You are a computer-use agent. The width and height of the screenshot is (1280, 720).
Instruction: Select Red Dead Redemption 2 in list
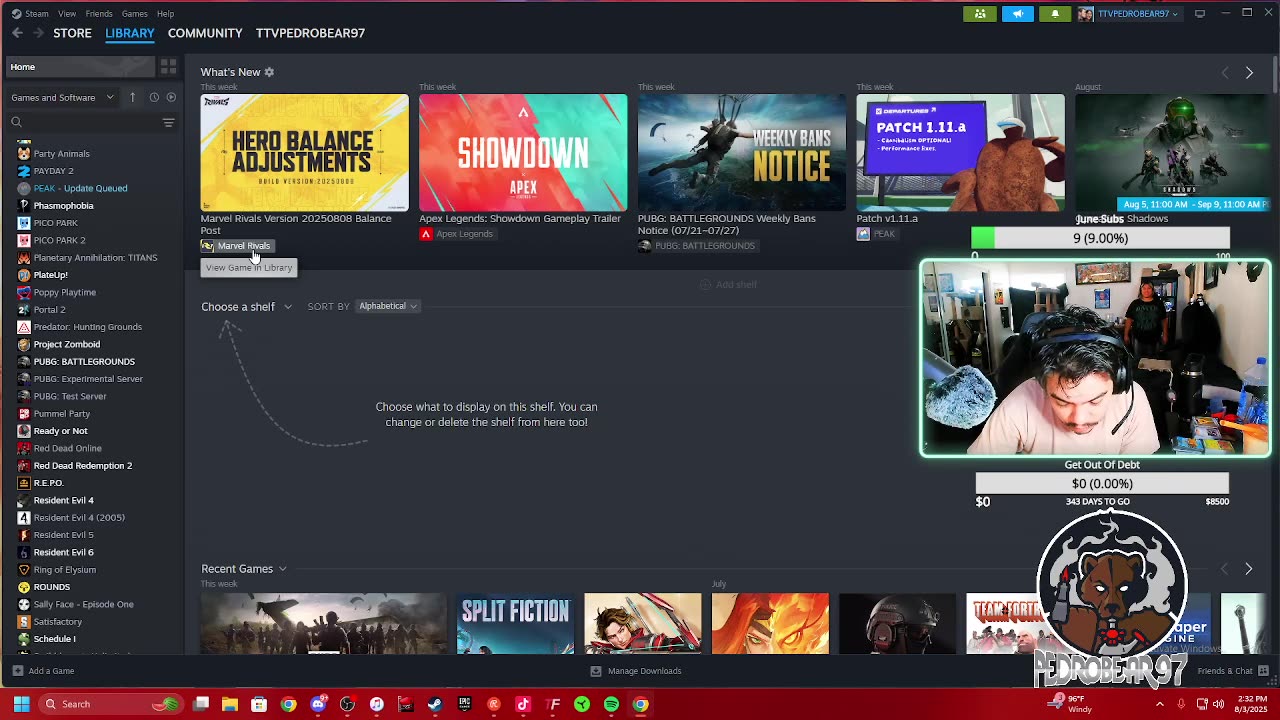point(82,466)
